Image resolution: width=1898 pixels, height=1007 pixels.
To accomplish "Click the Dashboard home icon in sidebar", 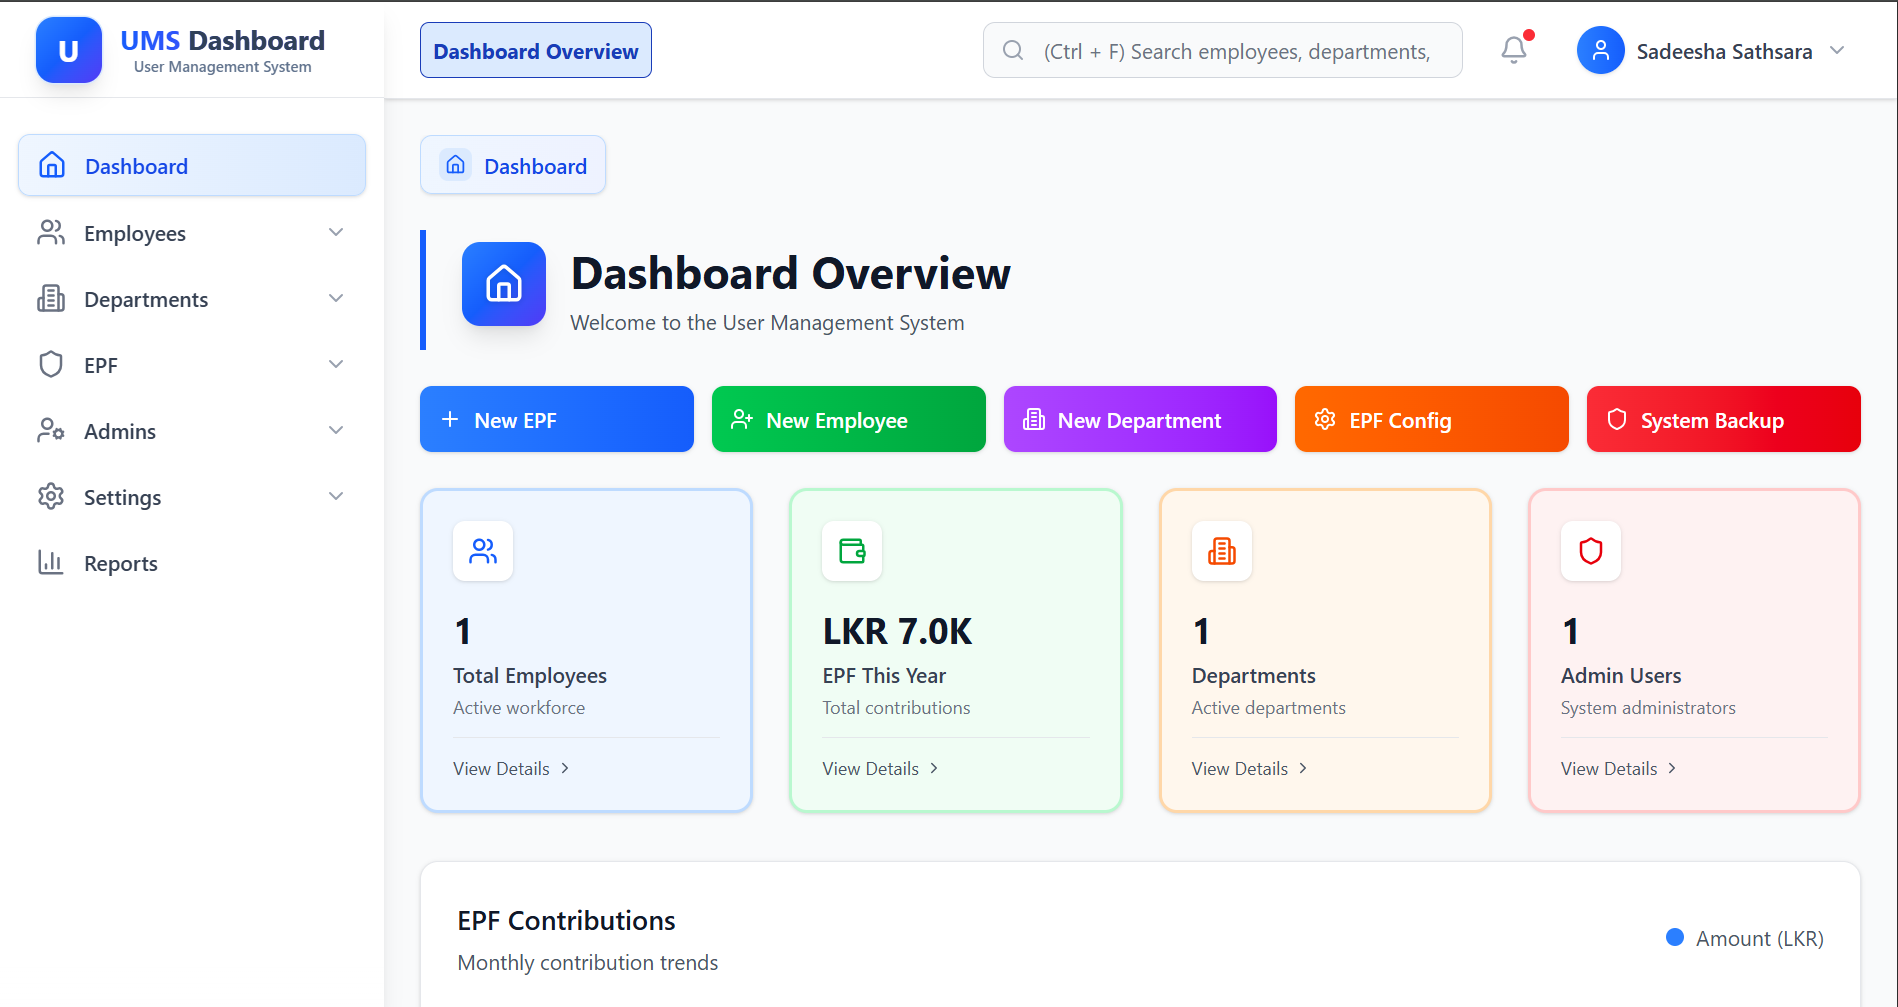I will (52, 165).
